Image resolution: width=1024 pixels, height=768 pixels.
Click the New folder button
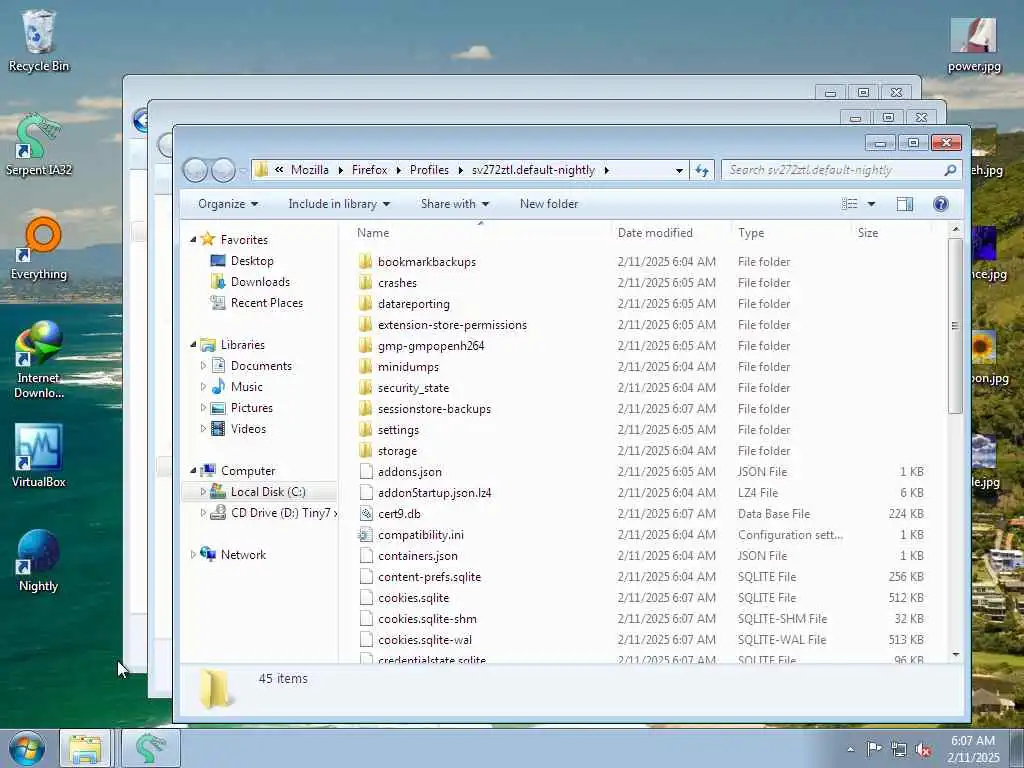(549, 204)
